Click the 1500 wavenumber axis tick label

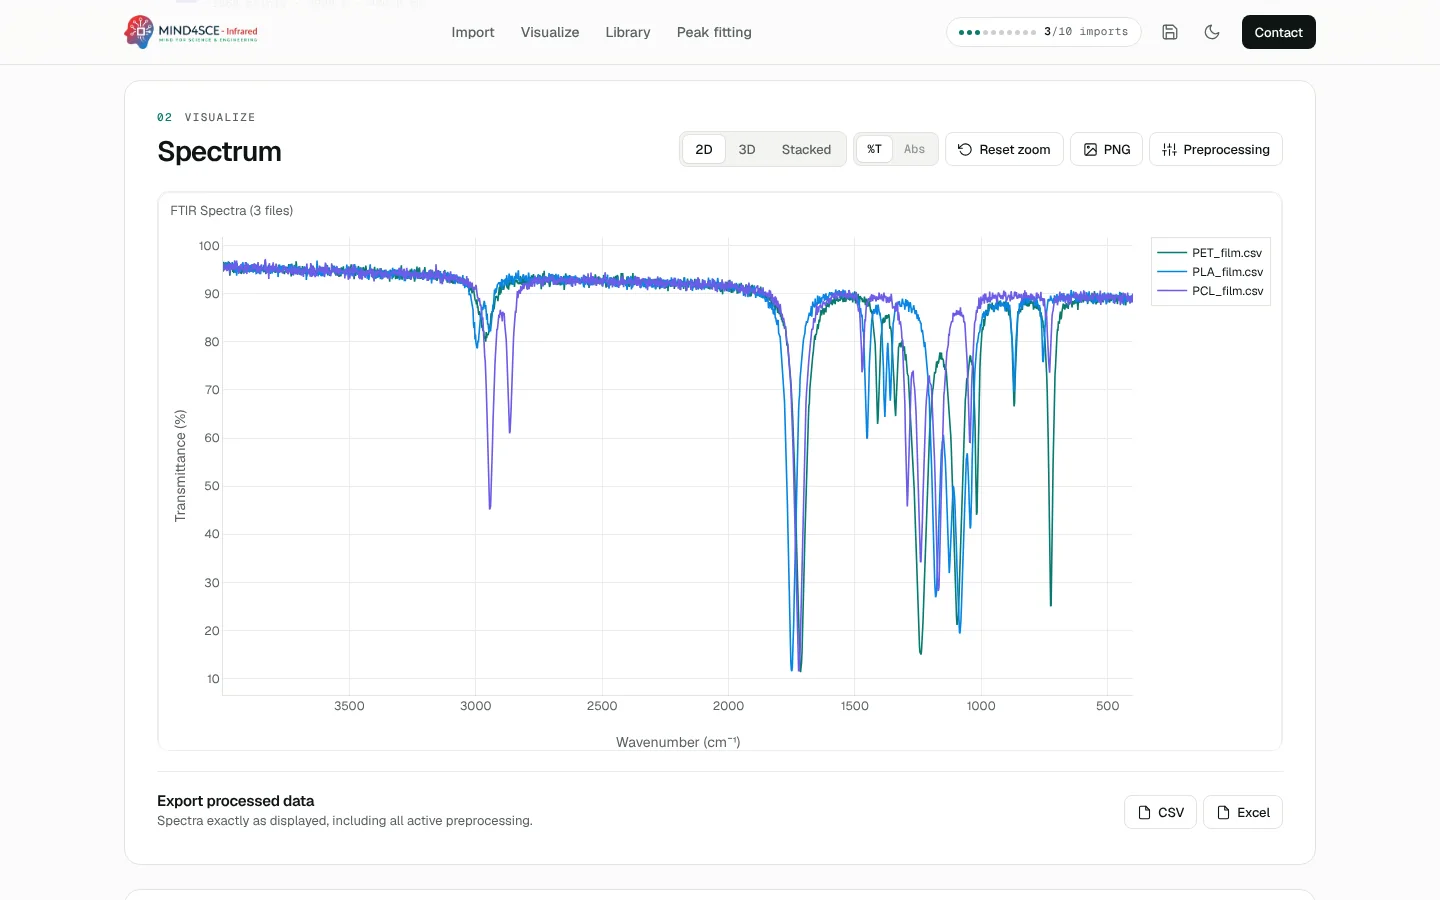pyautogui.click(x=855, y=706)
